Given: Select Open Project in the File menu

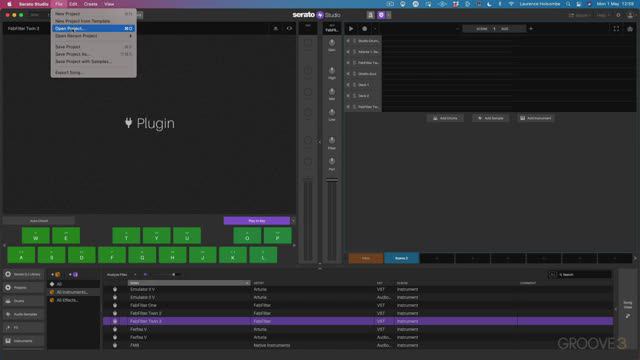Looking at the screenshot, I should (x=93, y=29).
